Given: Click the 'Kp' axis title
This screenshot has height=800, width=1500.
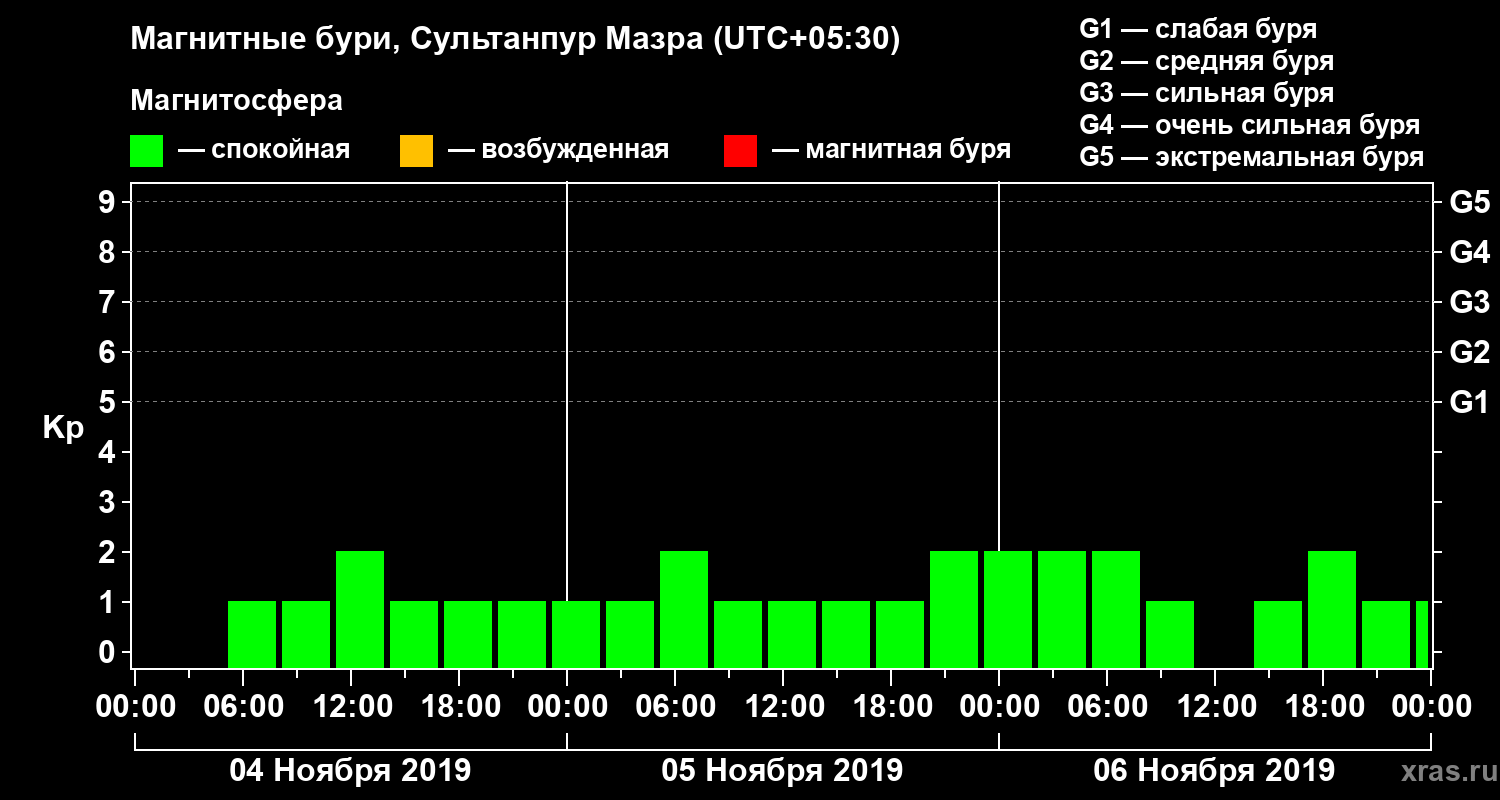Looking at the screenshot, I should click(63, 428).
